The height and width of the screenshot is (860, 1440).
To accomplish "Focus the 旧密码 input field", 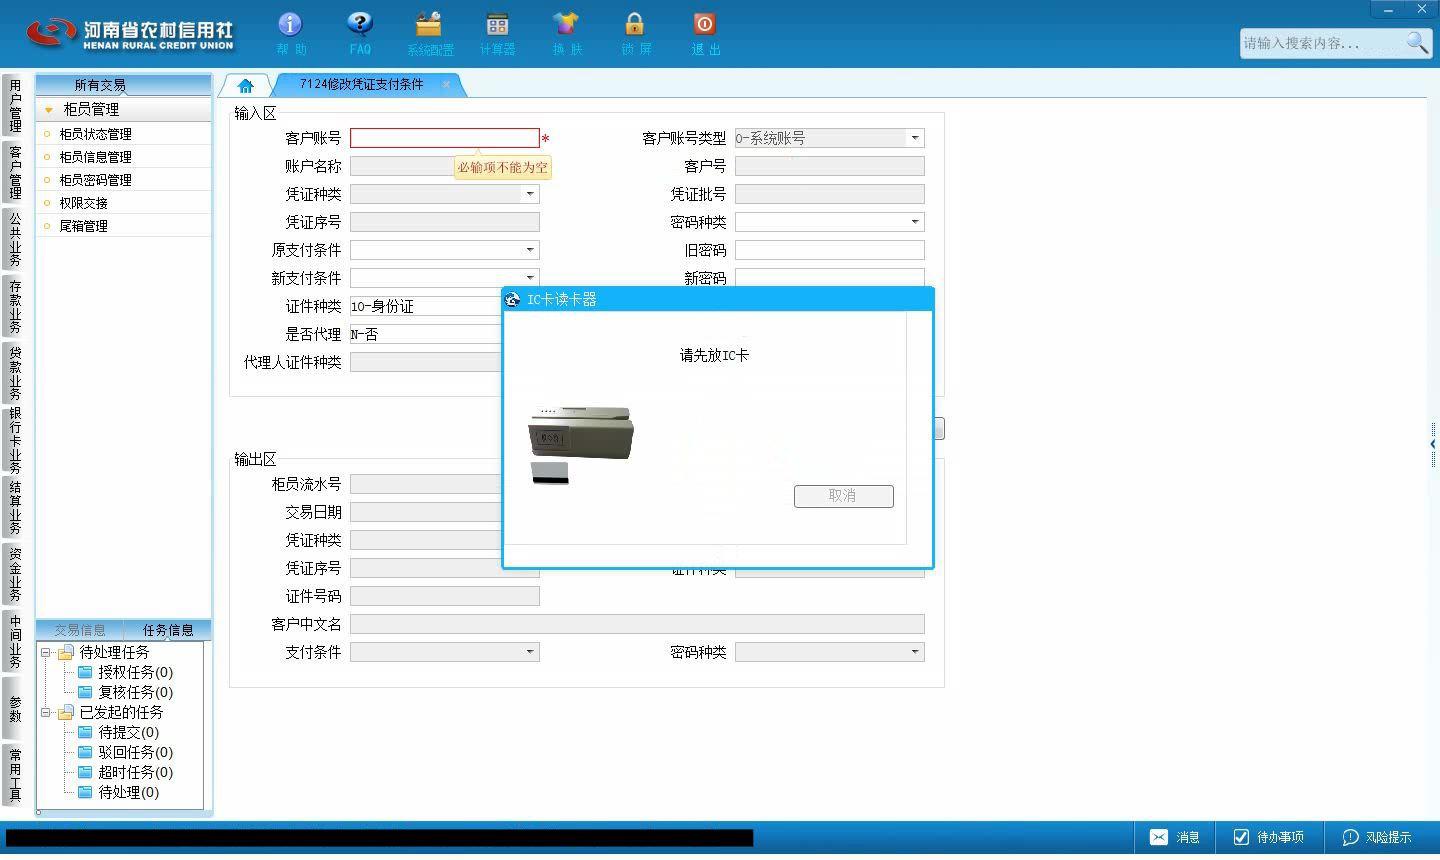I will click(830, 250).
